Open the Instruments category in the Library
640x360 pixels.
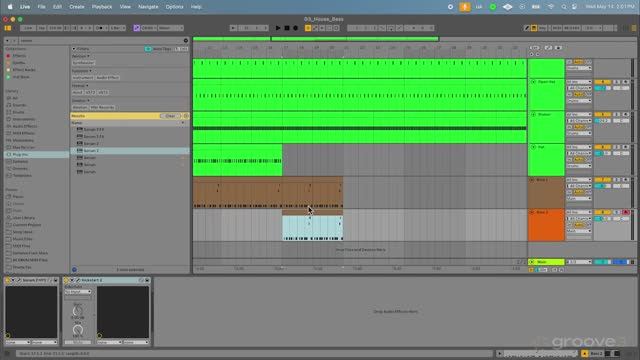pyautogui.click(x=24, y=119)
